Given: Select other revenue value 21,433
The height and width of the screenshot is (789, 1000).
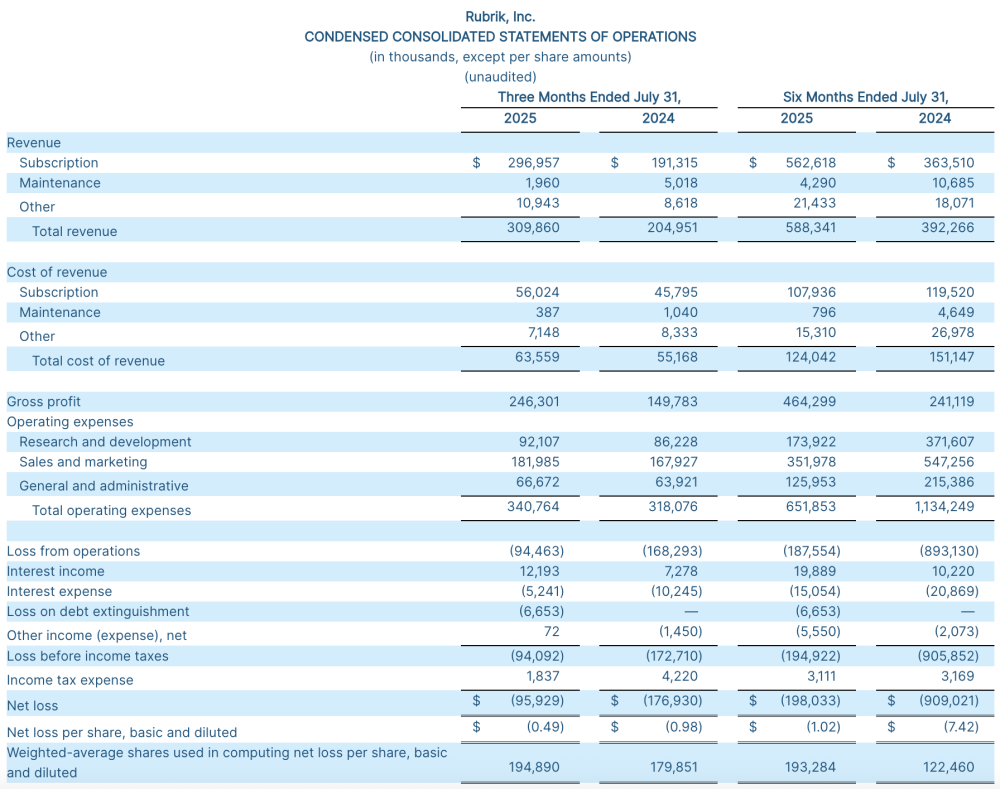Looking at the screenshot, I should click(x=814, y=203).
